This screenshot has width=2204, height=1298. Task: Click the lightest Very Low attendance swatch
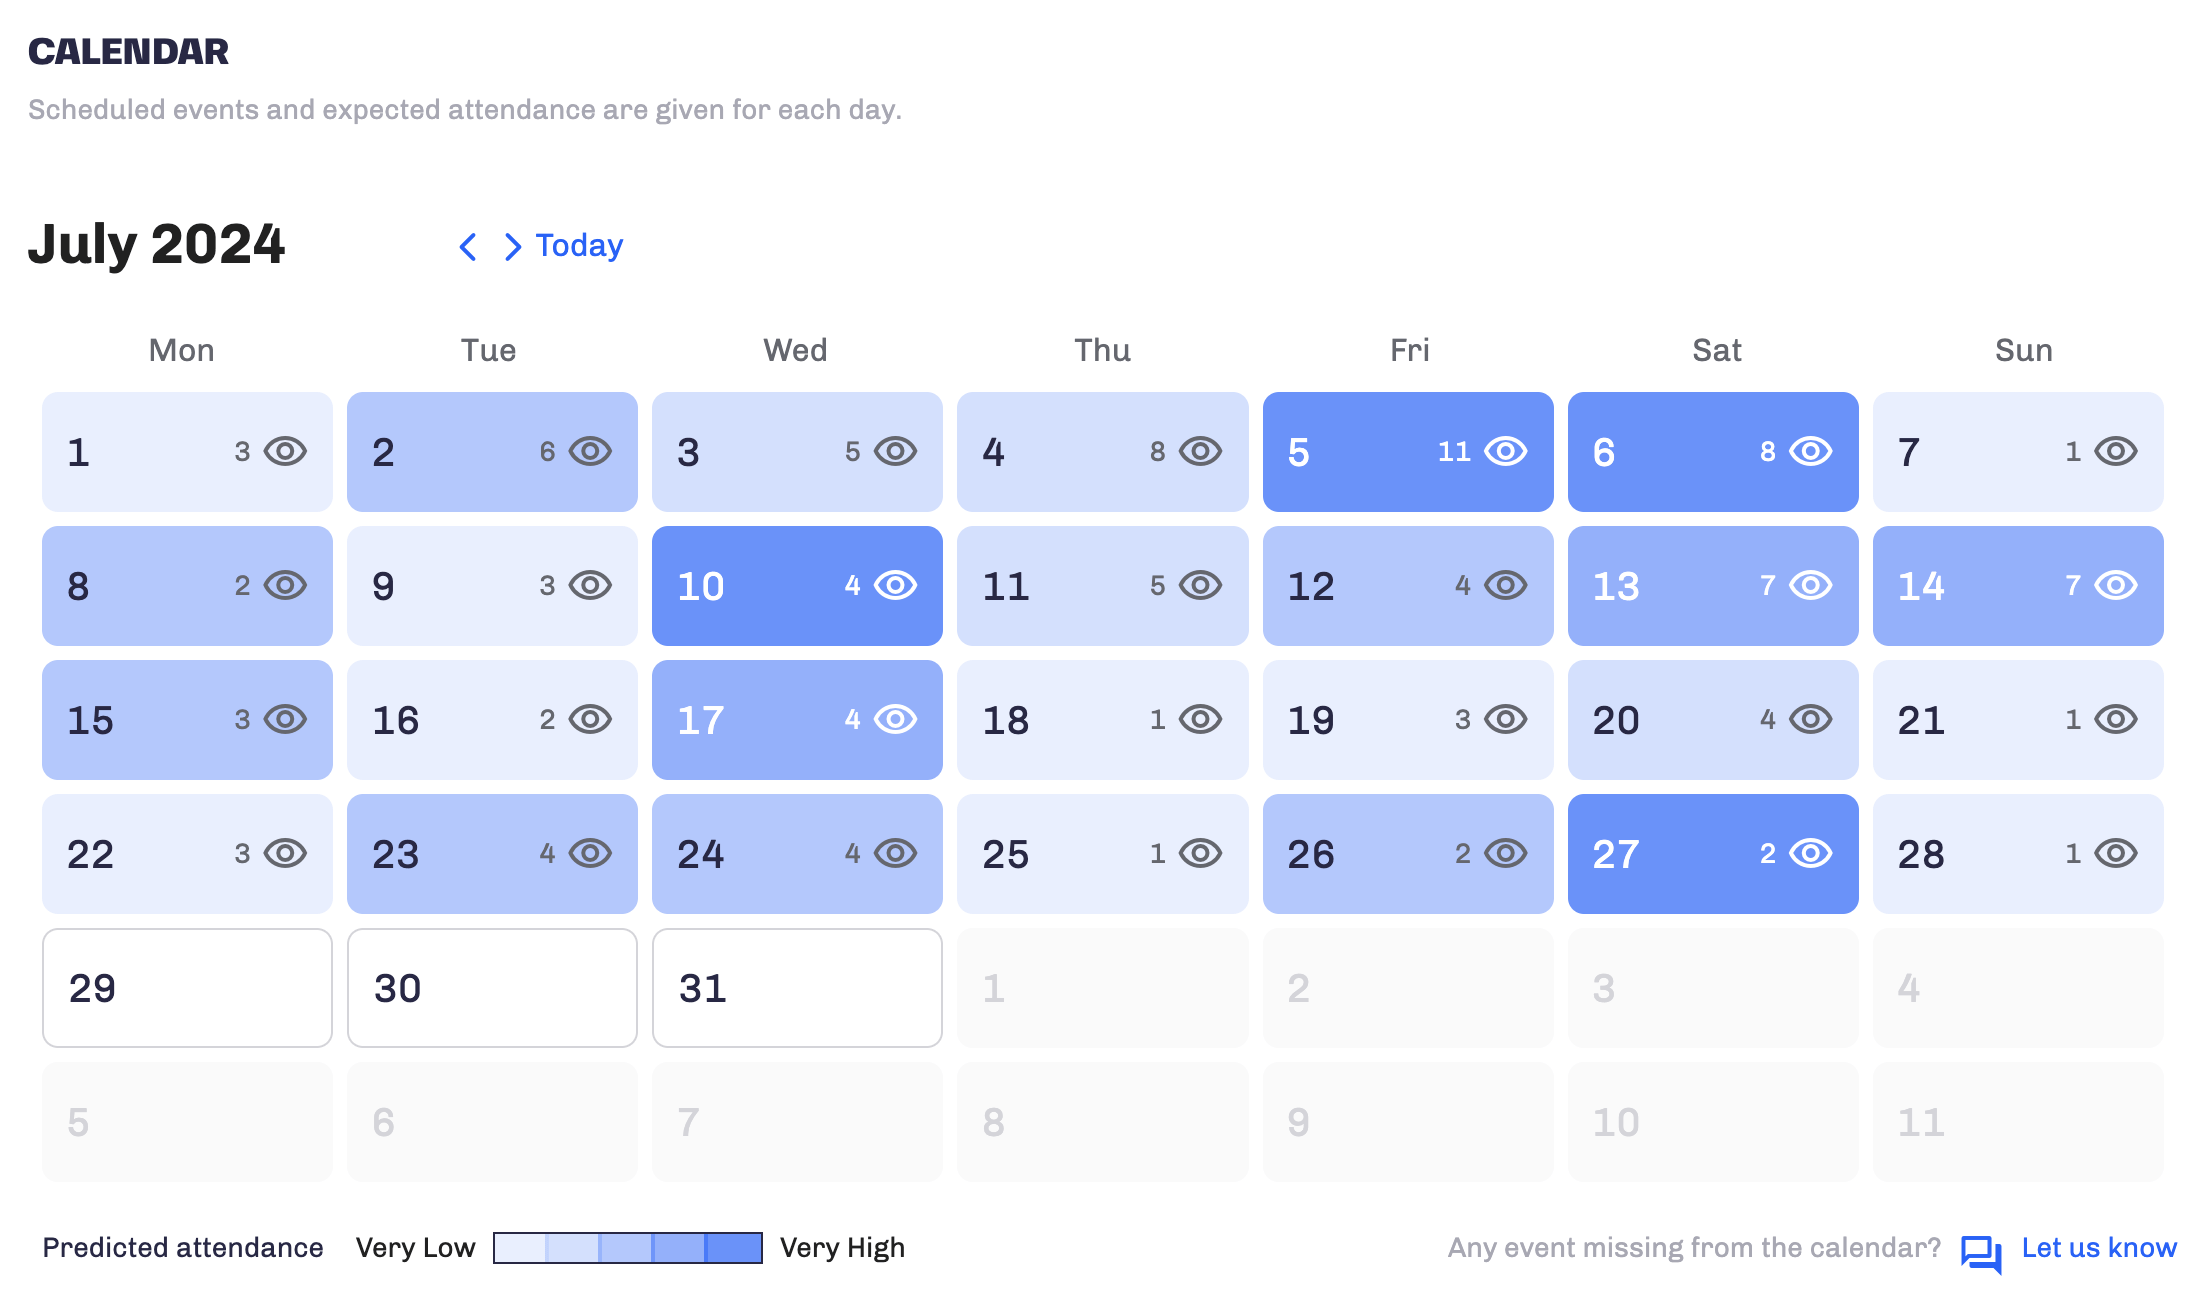[521, 1248]
